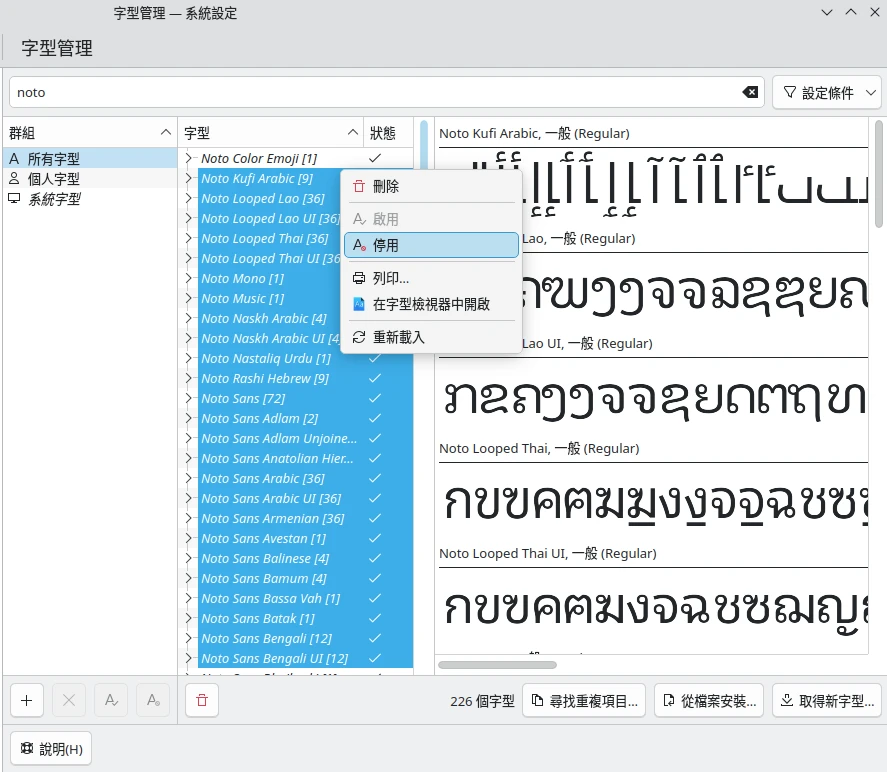Screen dimensions: 887x772
Task: Select the 系統字型 group
Action: tap(54, 199)
